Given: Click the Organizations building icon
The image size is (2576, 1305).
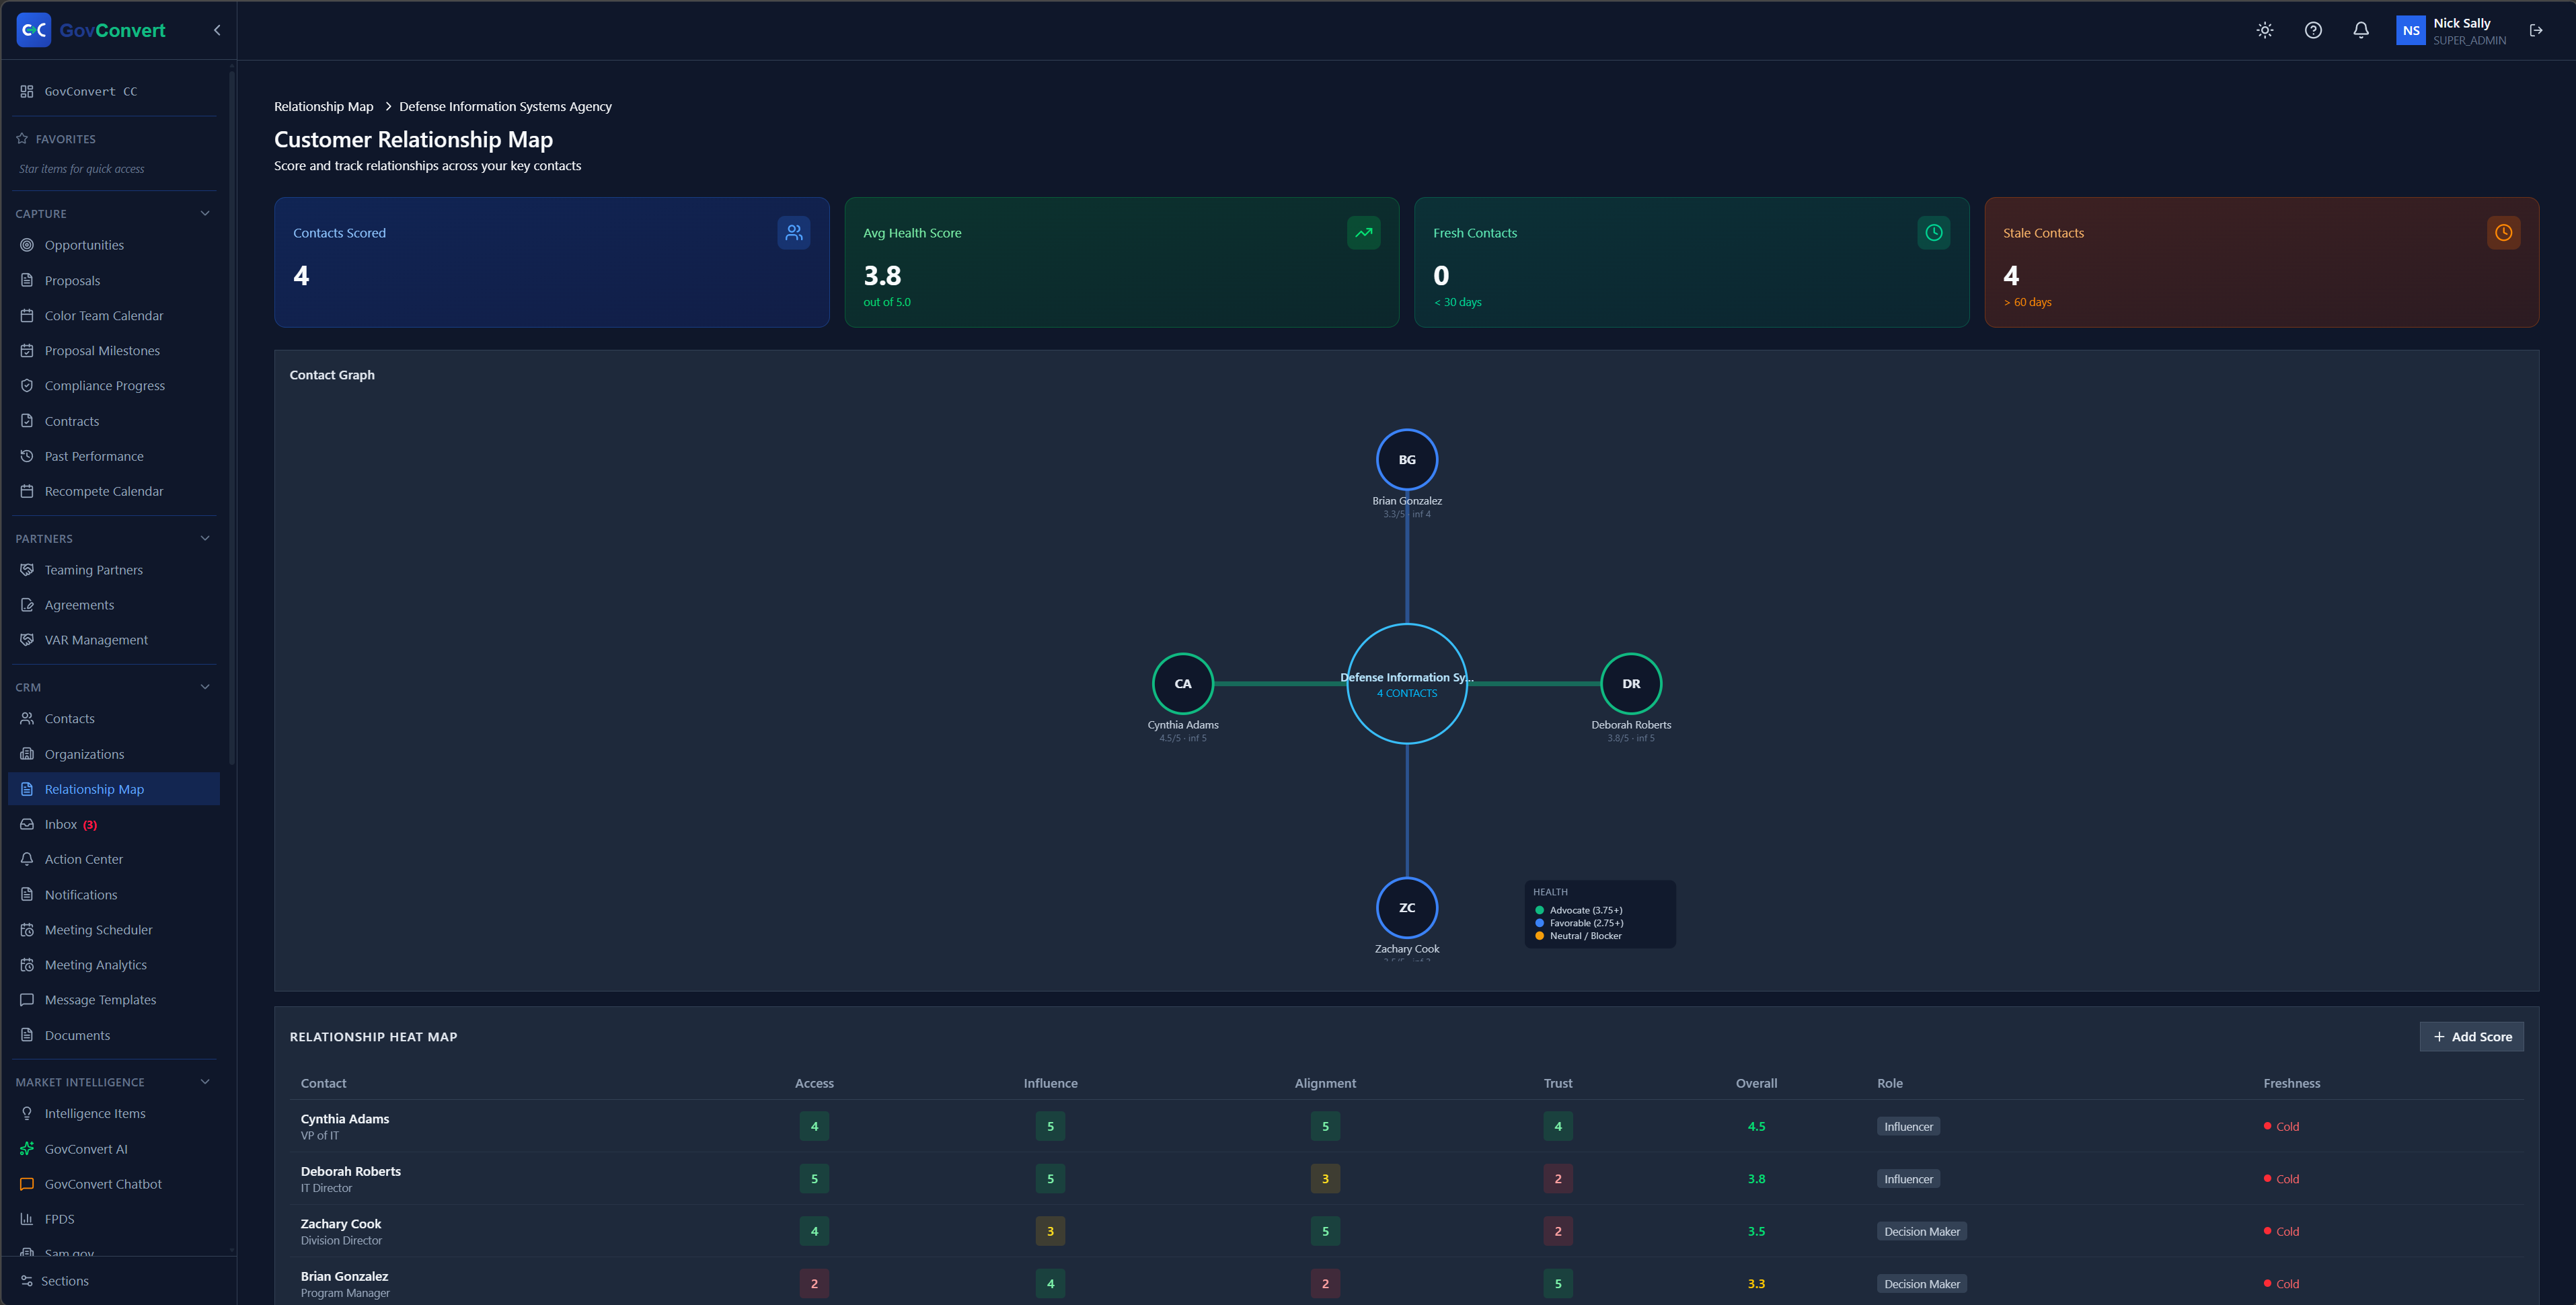Looking at the screenshot, I should point(27,754).
